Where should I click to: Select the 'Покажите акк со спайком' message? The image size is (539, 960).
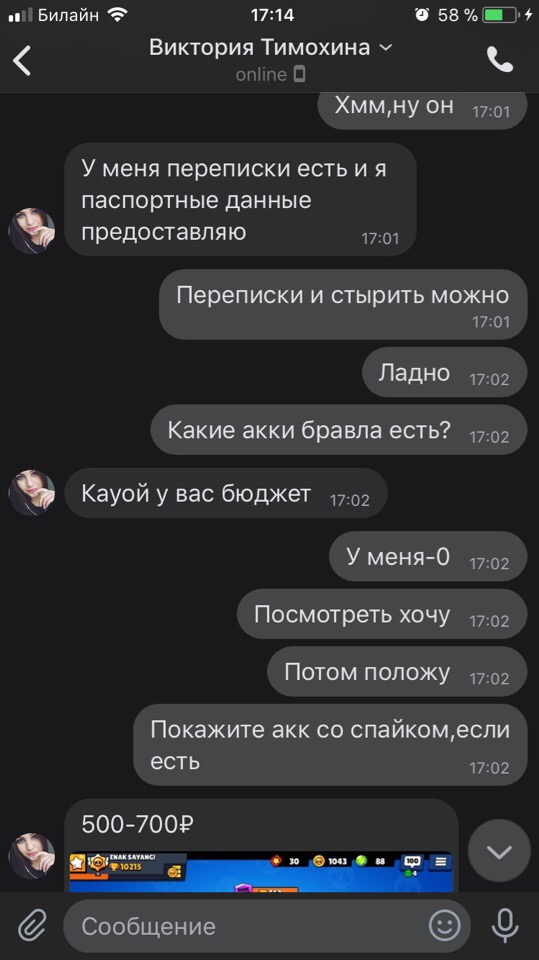[x=330, y=744]
